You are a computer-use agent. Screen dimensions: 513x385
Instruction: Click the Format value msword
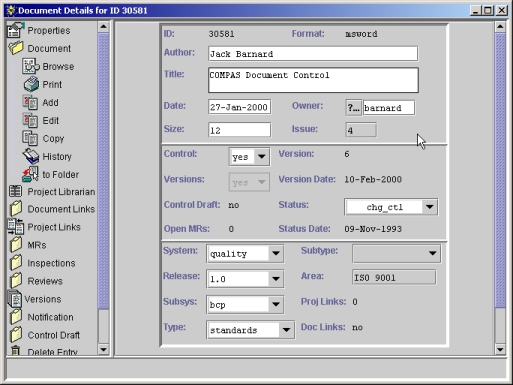point(361,34)
